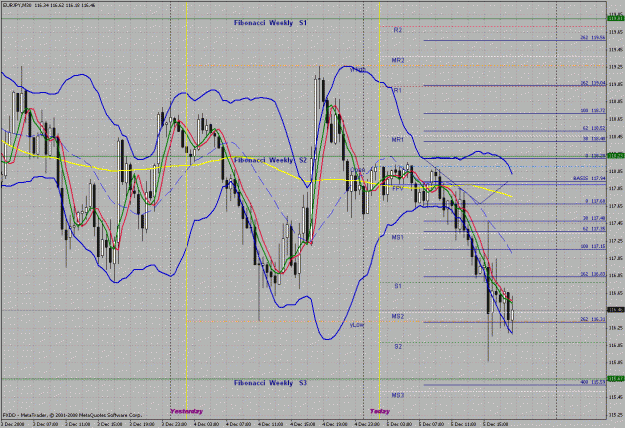
Task: Click the FXDD MetaTrader copyright text
Action: (72, 415)
